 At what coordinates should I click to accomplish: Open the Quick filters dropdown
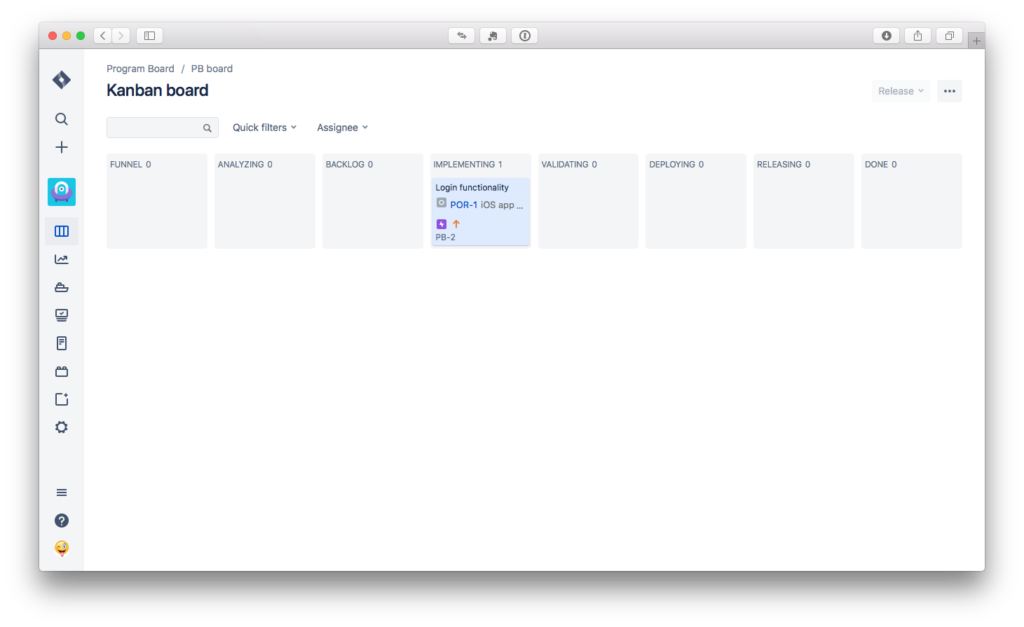click(264, 127)
